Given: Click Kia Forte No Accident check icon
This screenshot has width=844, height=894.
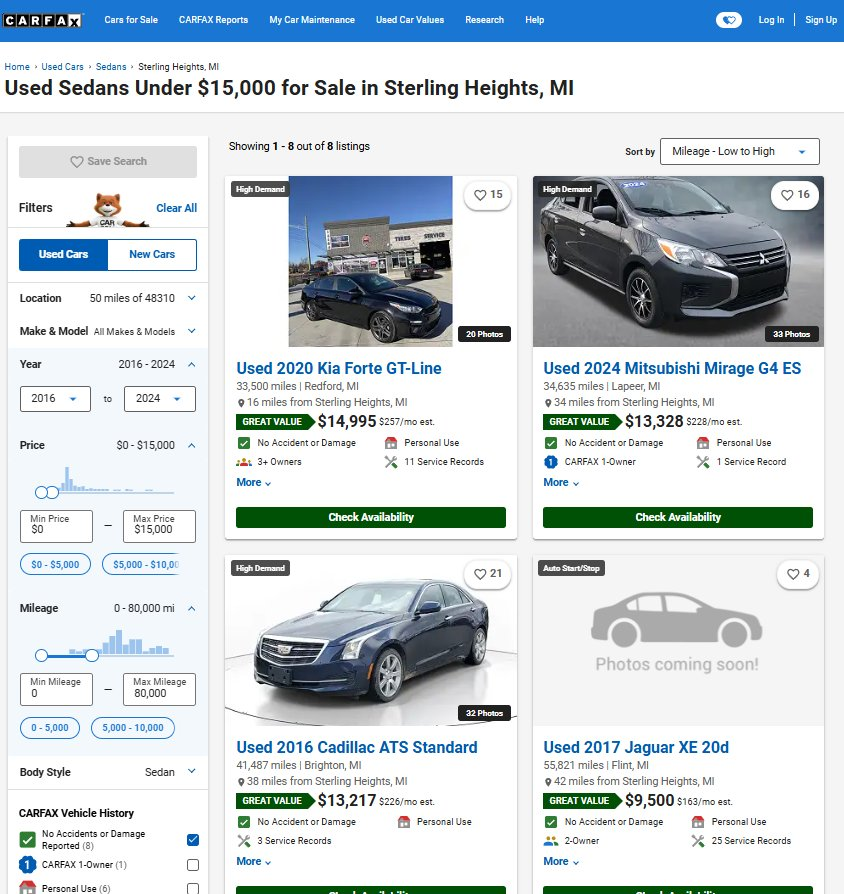Looking at the screenshot, I should pos(244,443).
